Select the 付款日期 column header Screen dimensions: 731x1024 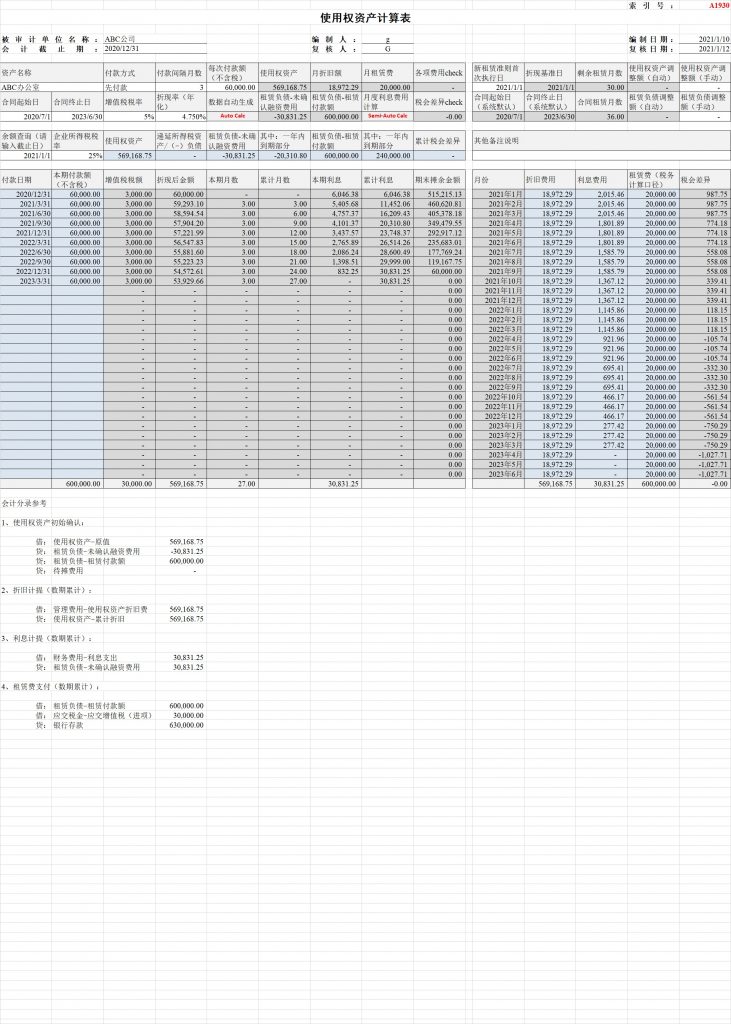(25, 180)
